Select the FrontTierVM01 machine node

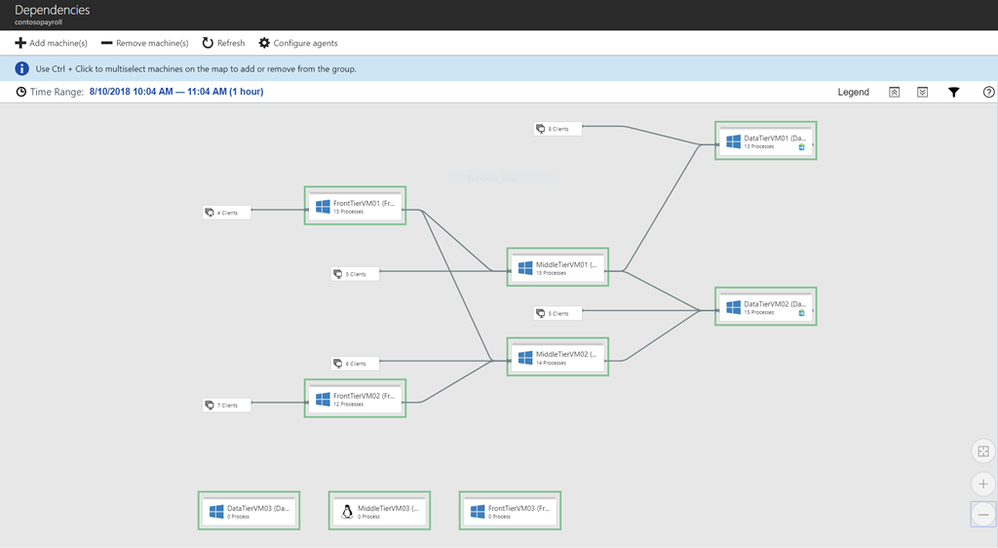(355, 206)
